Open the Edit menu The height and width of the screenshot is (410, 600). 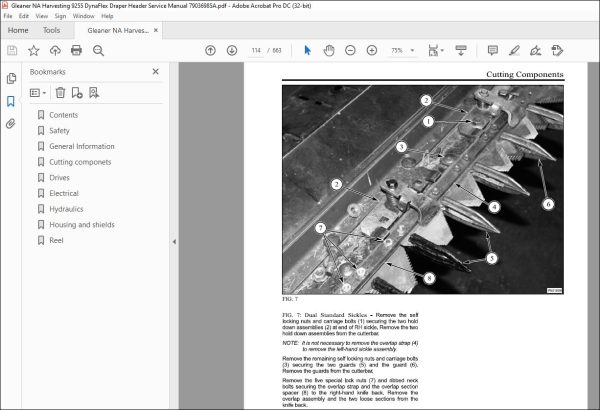point(24,16)
